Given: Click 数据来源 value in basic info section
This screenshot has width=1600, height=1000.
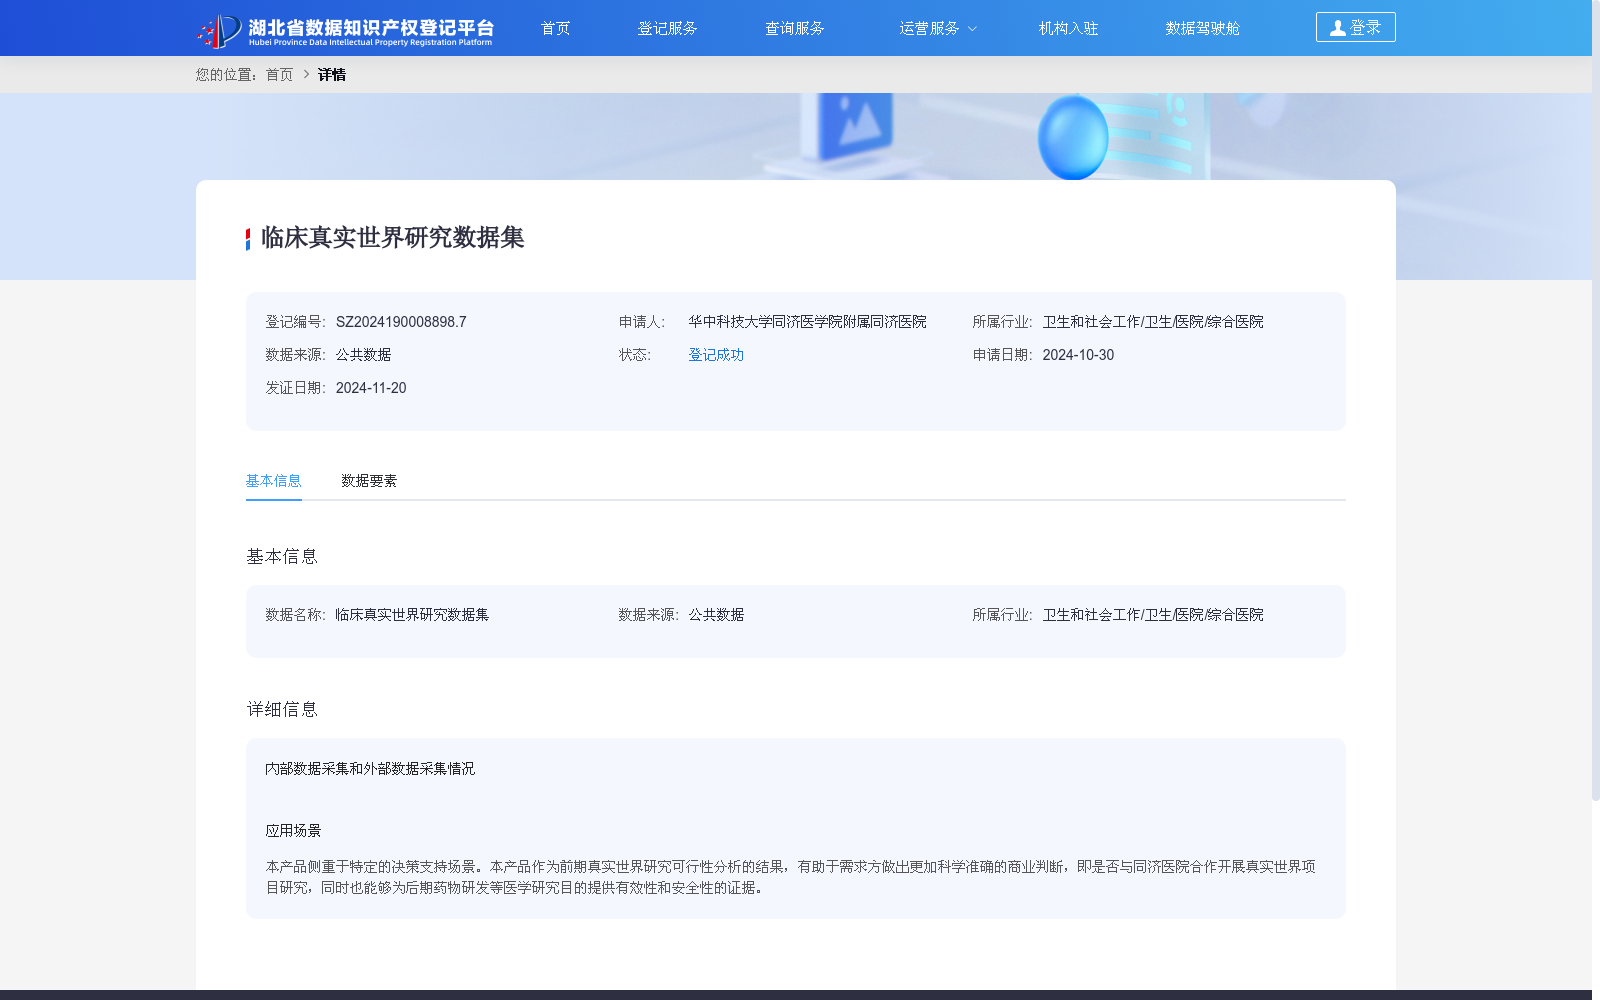Looking at the screenshot, I should (x=716, y=615).
